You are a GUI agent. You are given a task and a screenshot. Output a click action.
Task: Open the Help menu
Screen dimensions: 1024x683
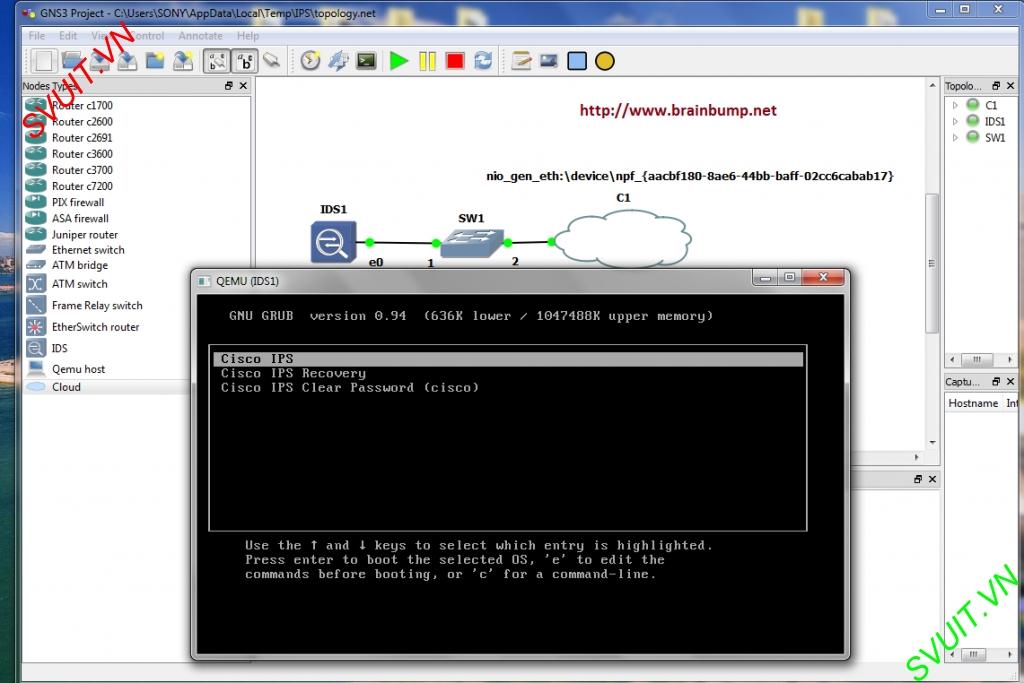(x=248, y=35)
